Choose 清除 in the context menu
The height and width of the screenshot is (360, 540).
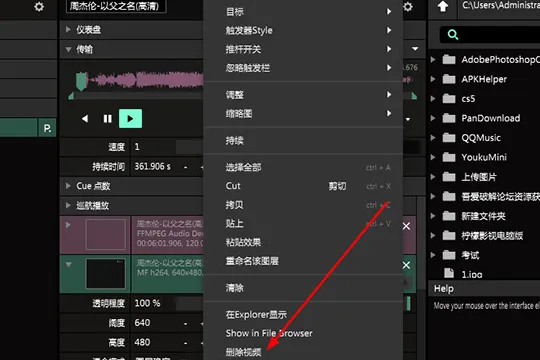tap(303, 288)
